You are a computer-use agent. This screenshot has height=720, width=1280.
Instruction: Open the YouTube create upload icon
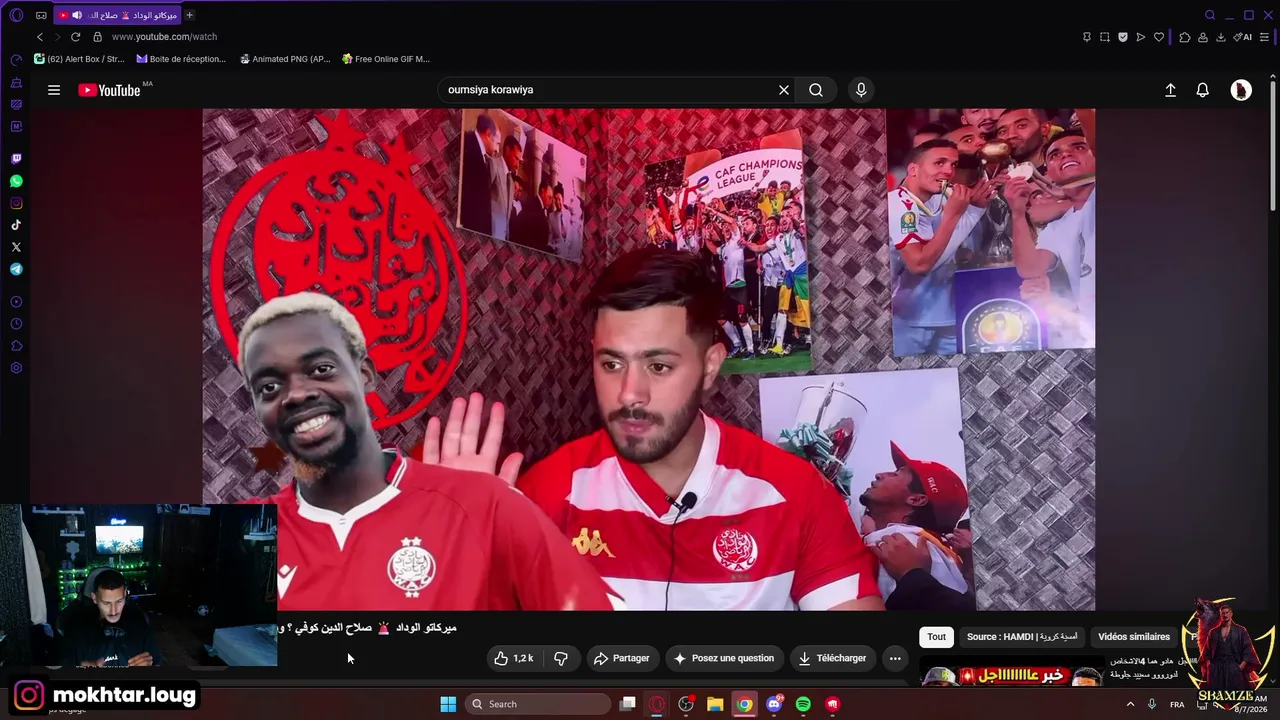pos(1170,90)
